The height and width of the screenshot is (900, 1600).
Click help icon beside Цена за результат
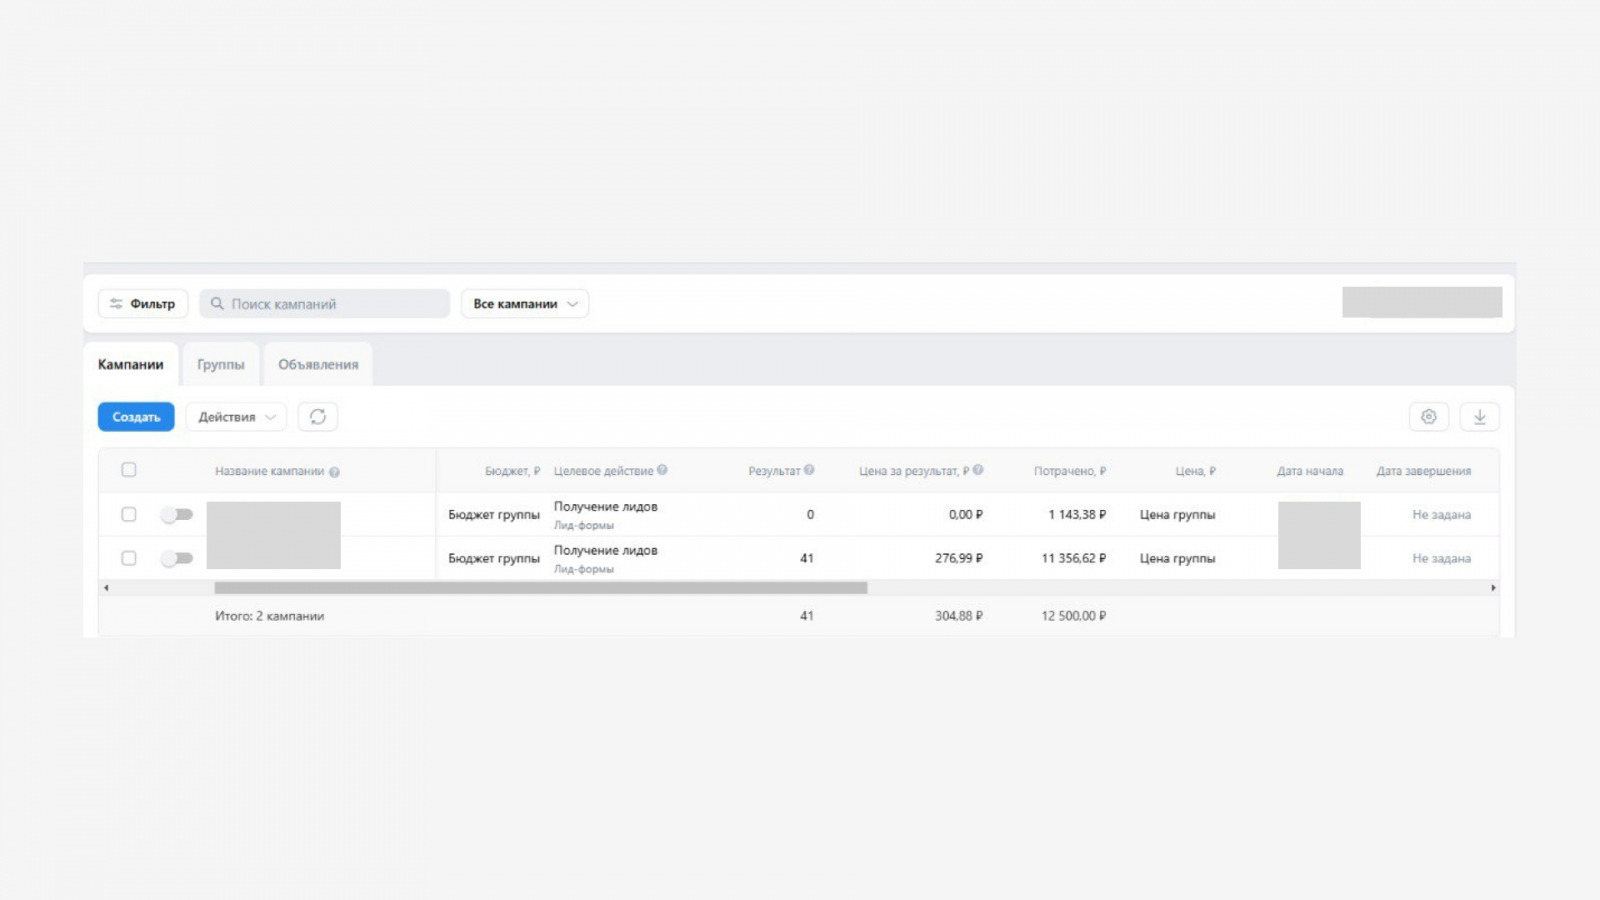978,470
